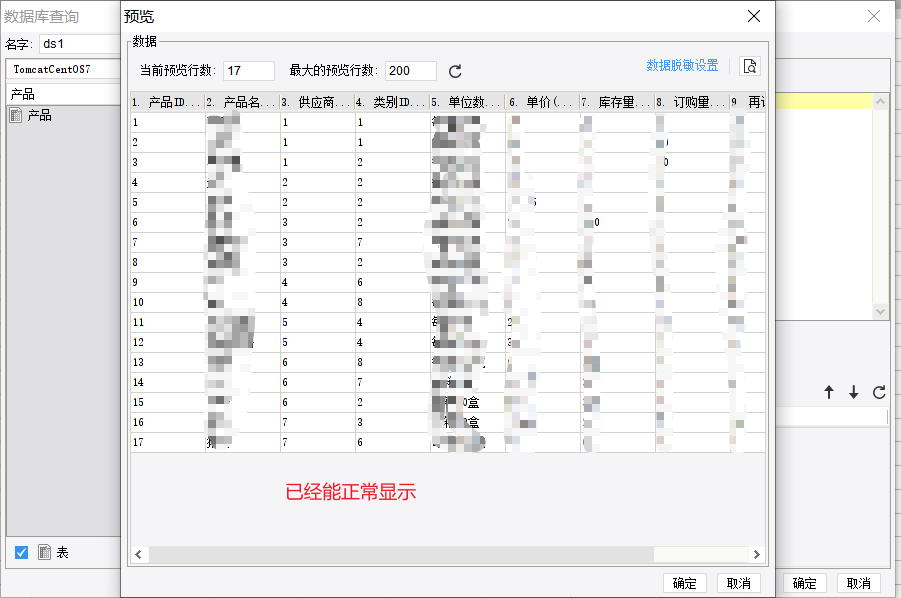Click the 当前预览行数 input field
901x598 pixels.
tap(249, 71)
